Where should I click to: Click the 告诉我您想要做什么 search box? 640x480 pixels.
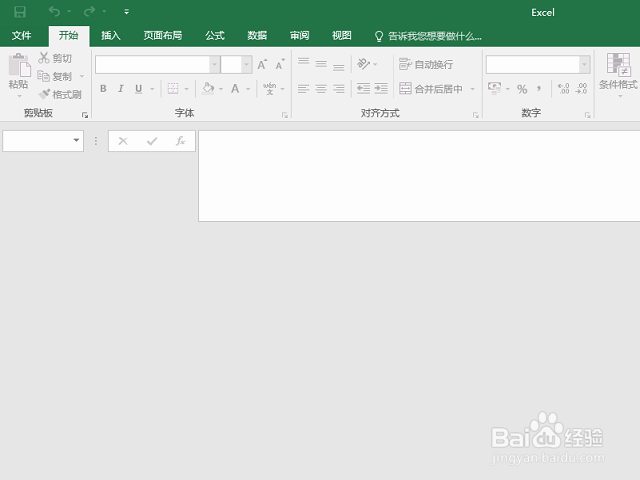point(428,36)
